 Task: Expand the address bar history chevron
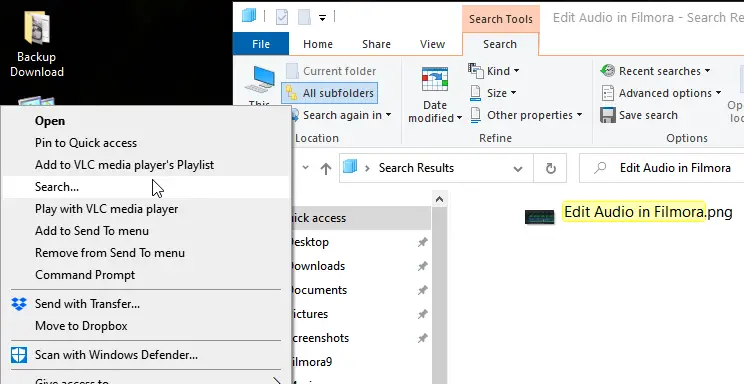[518, 169]
